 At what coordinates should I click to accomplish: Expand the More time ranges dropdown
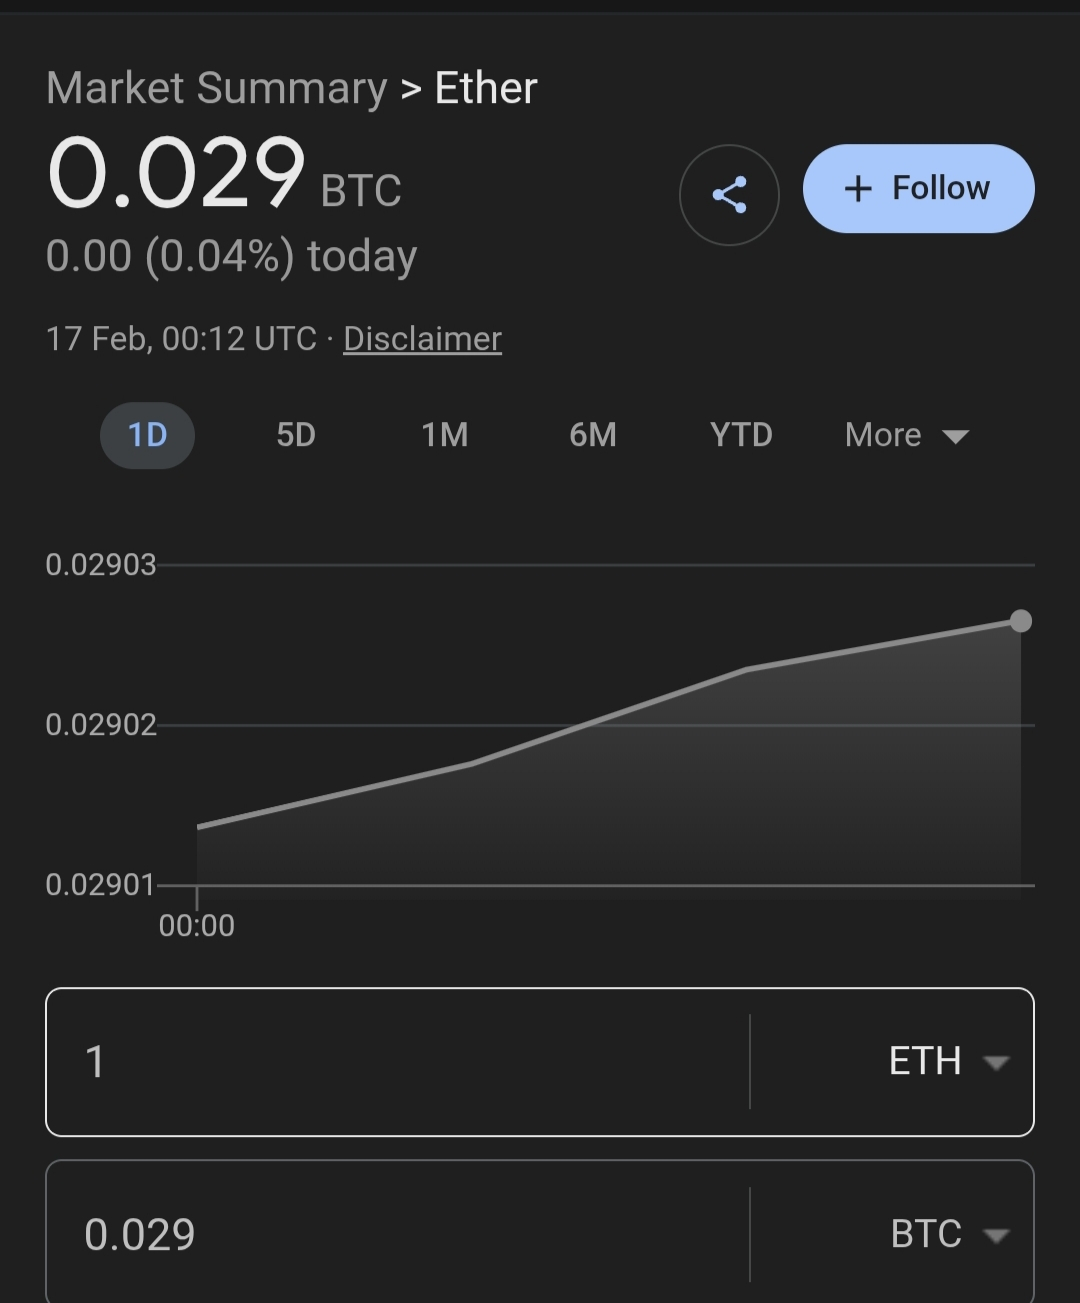906,435
